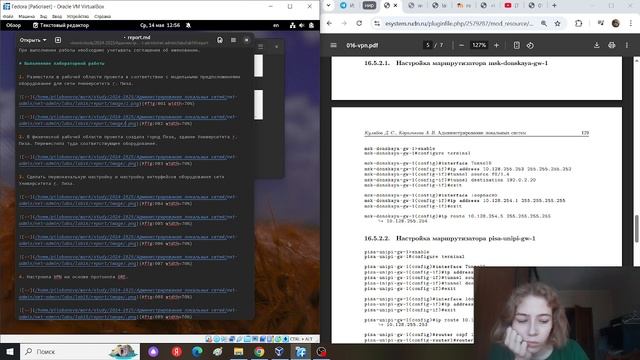Open Chrome extensions puzzle icon

point(578,24)
